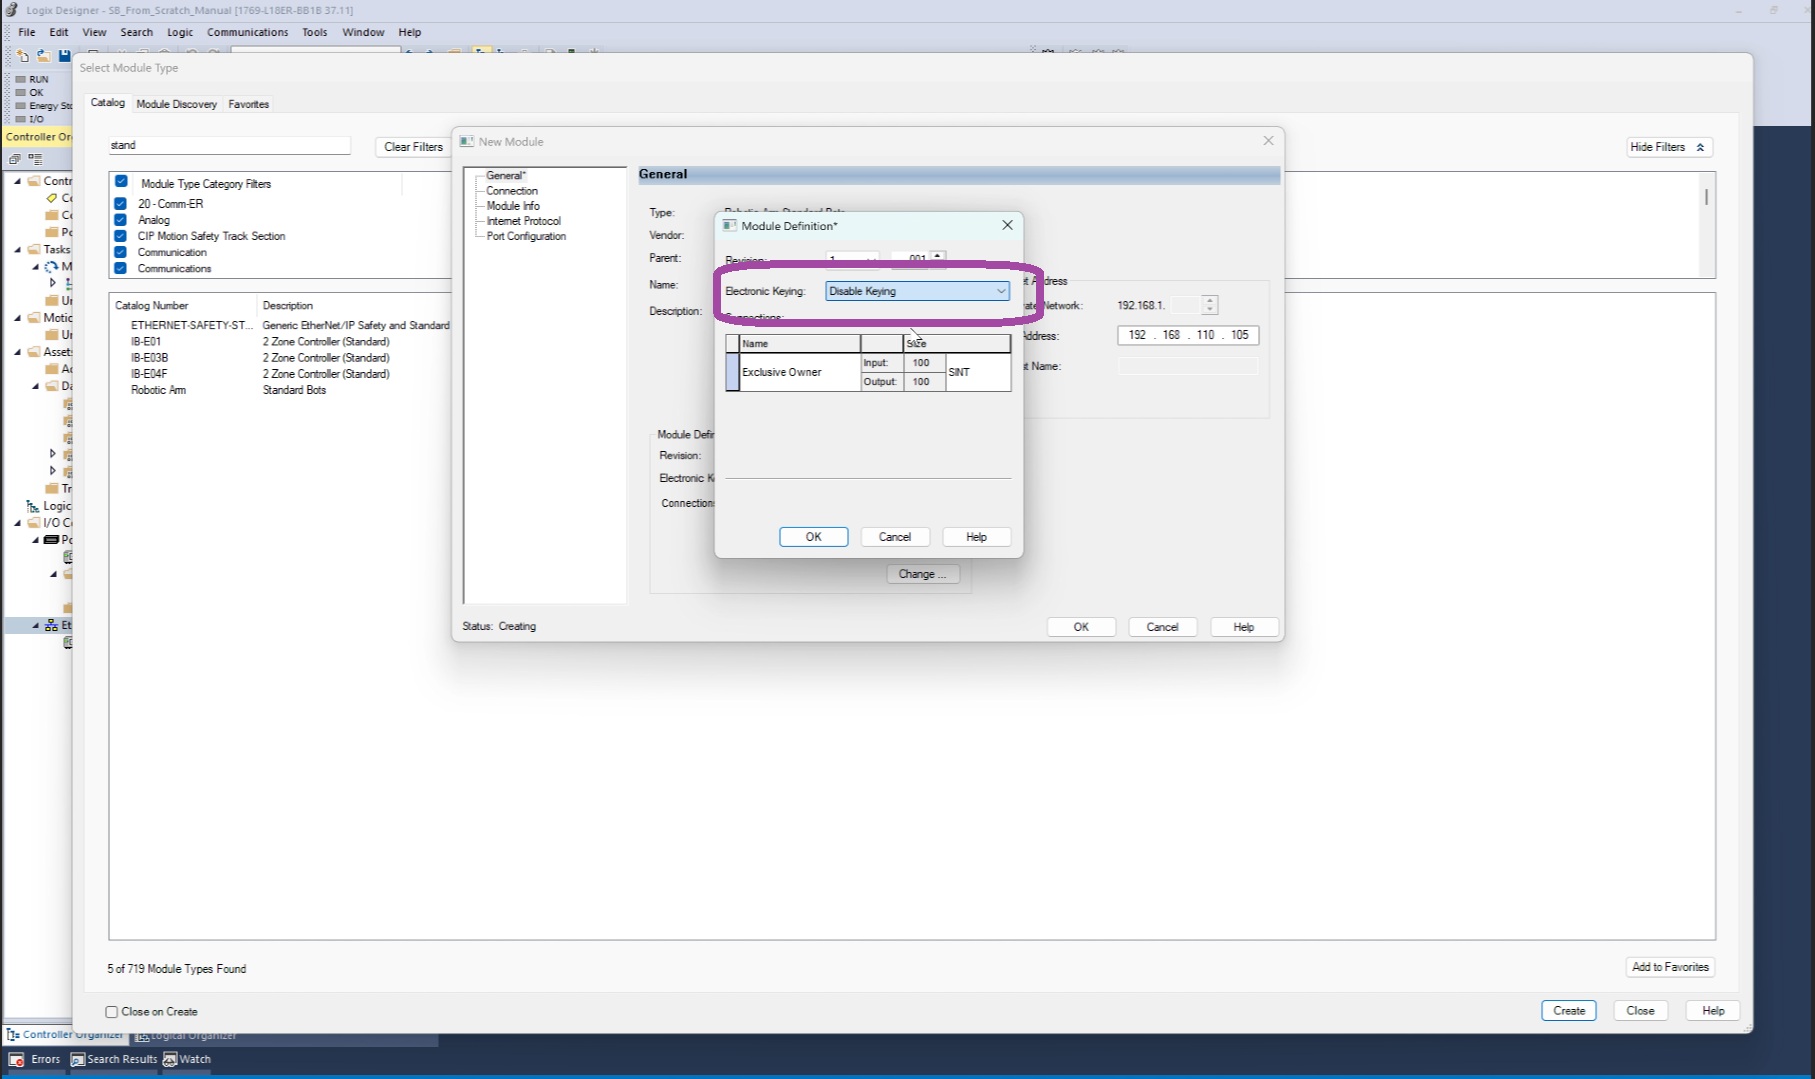Uncheck the Analog category filter

point(121,220)
